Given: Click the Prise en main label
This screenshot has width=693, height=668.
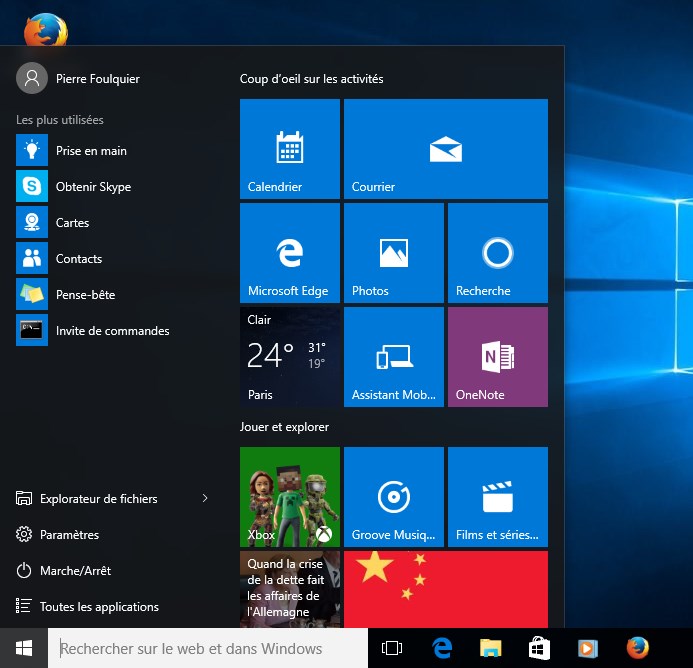Looking at the screenshot, I should (91, 151).
